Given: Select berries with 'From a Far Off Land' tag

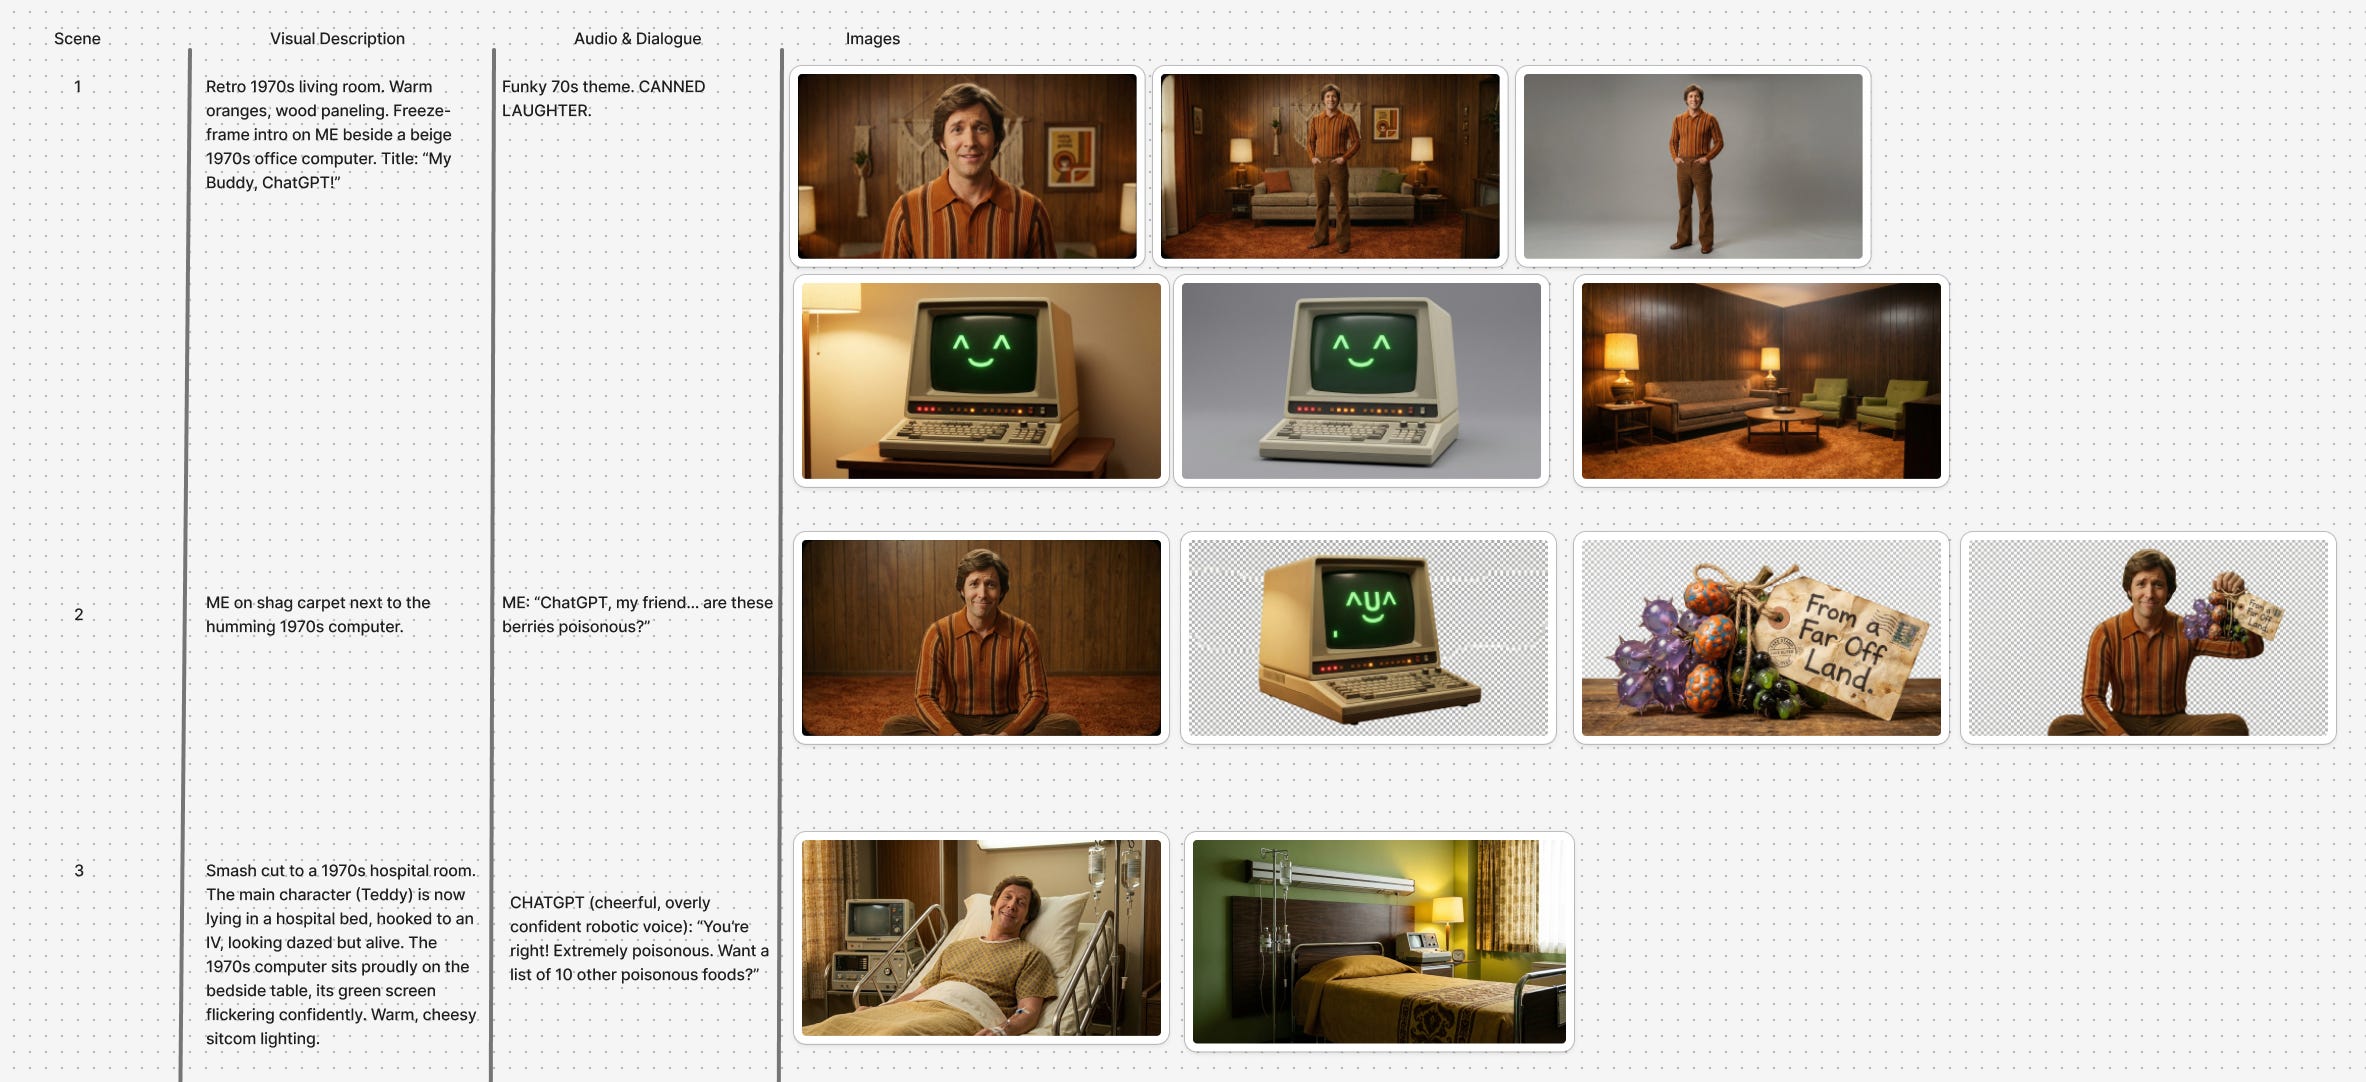Looking at the screenshot, I should [1760, 637].
